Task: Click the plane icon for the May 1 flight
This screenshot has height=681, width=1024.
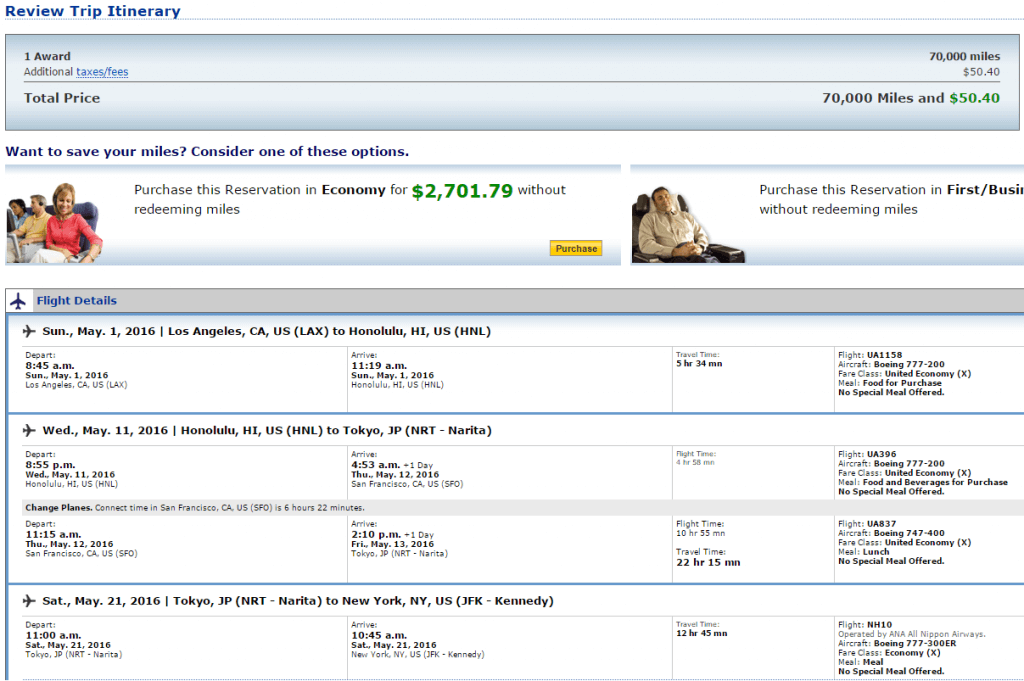Action: click(28, 331)
